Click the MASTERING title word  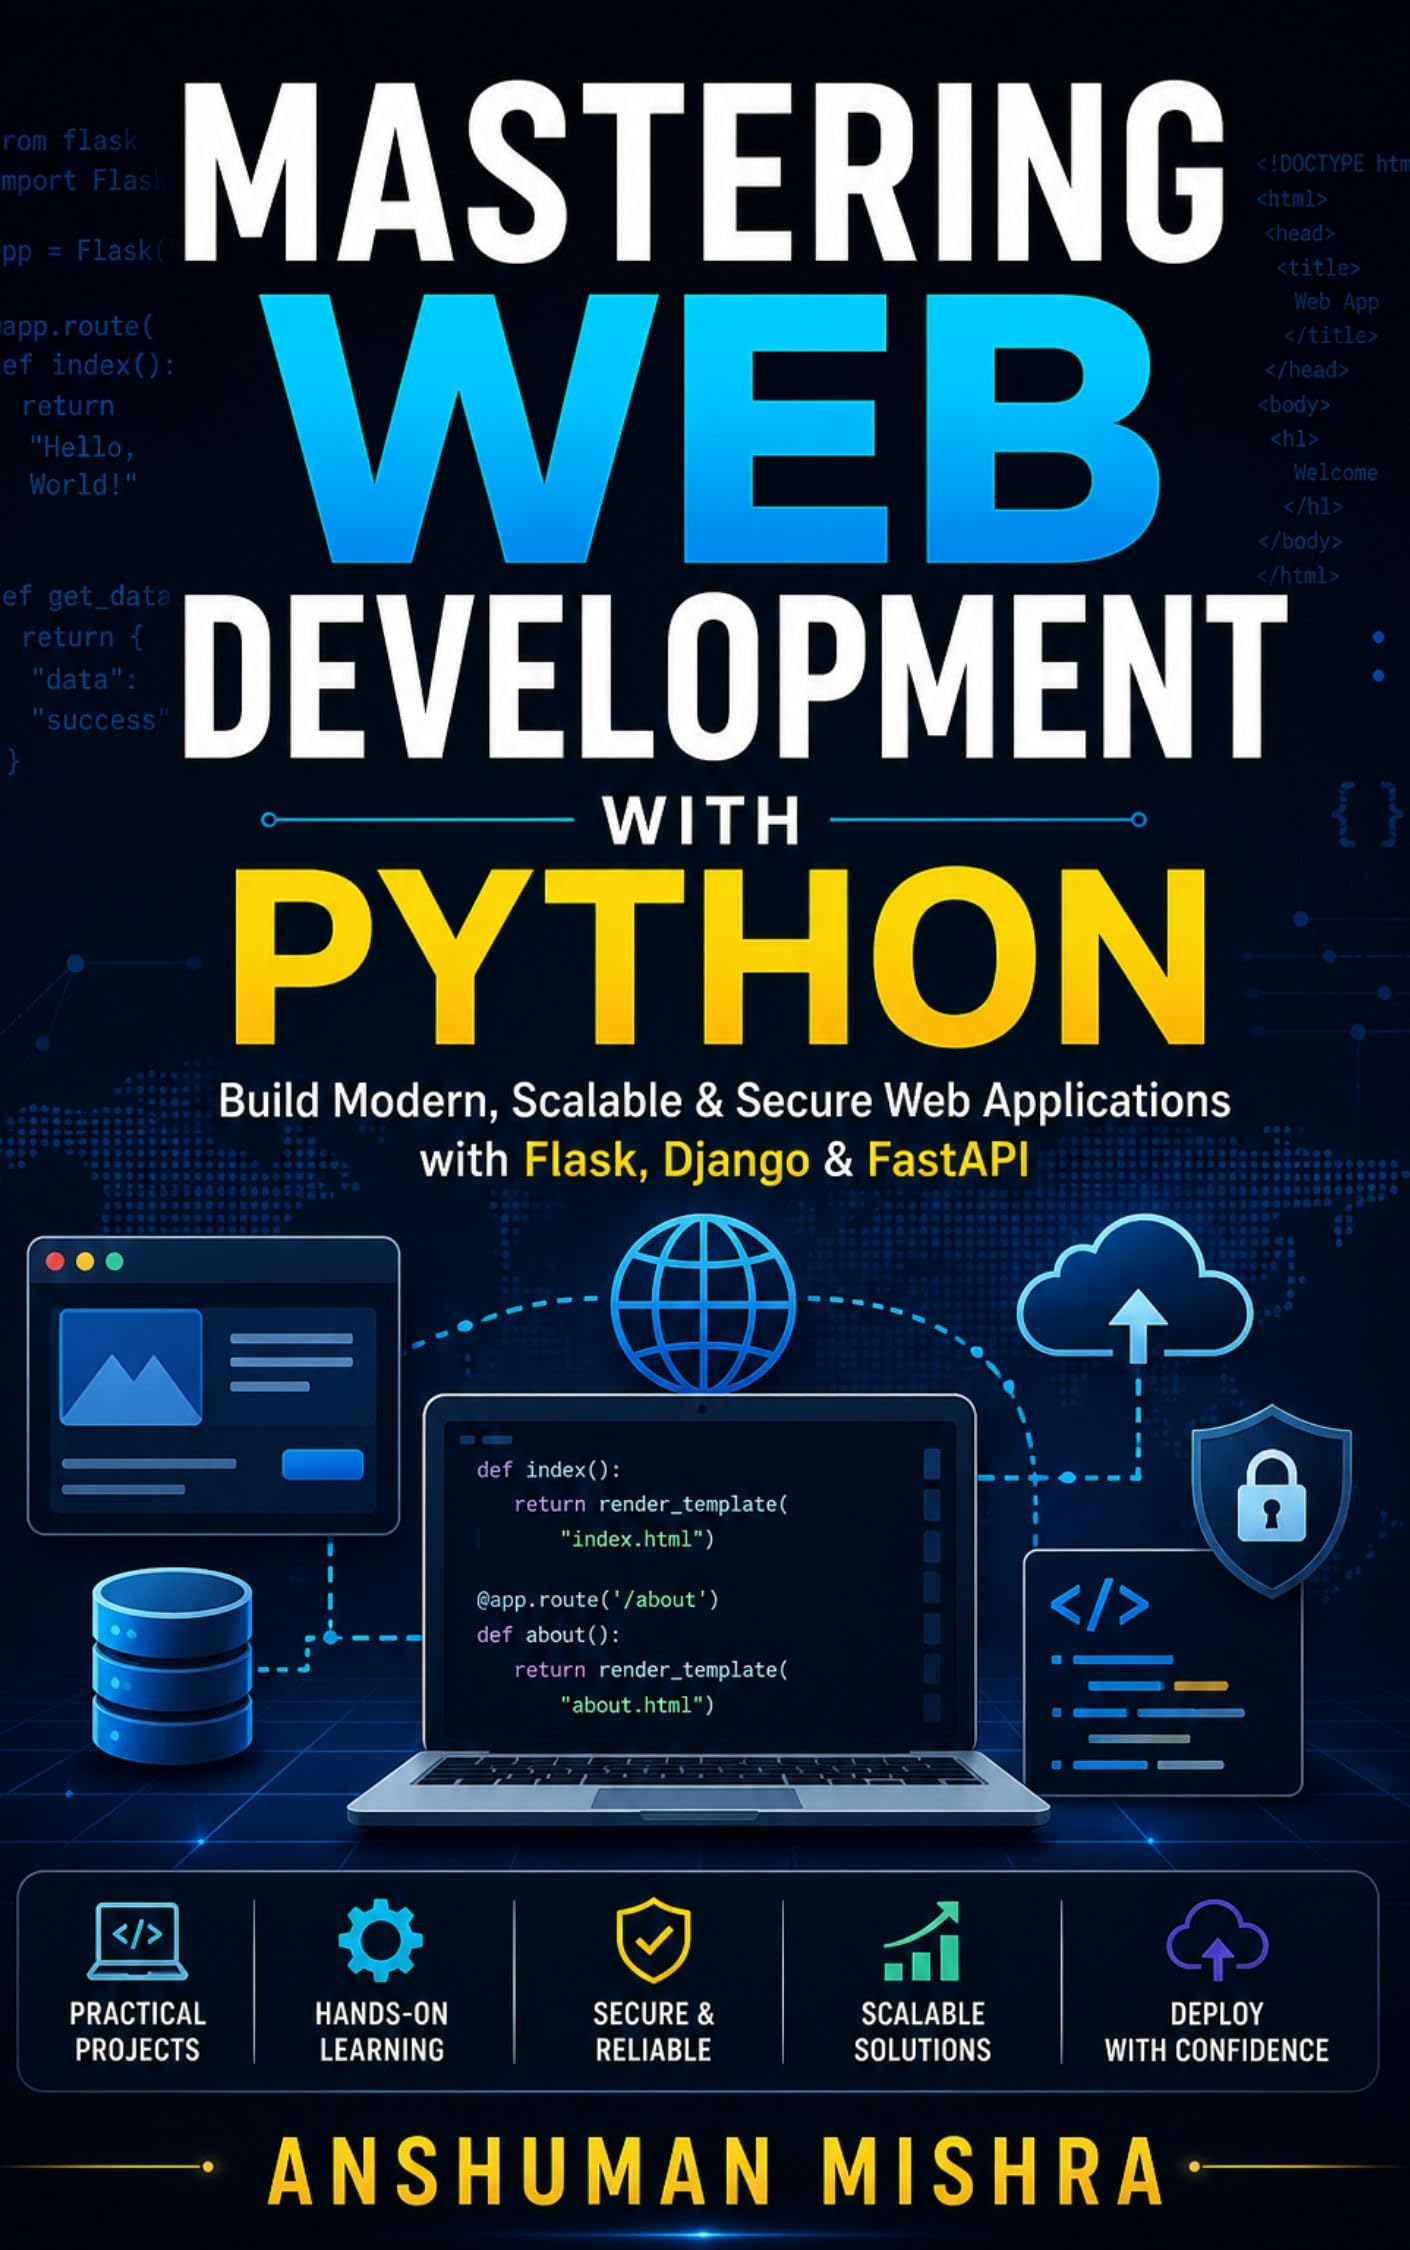click(704, 170)
